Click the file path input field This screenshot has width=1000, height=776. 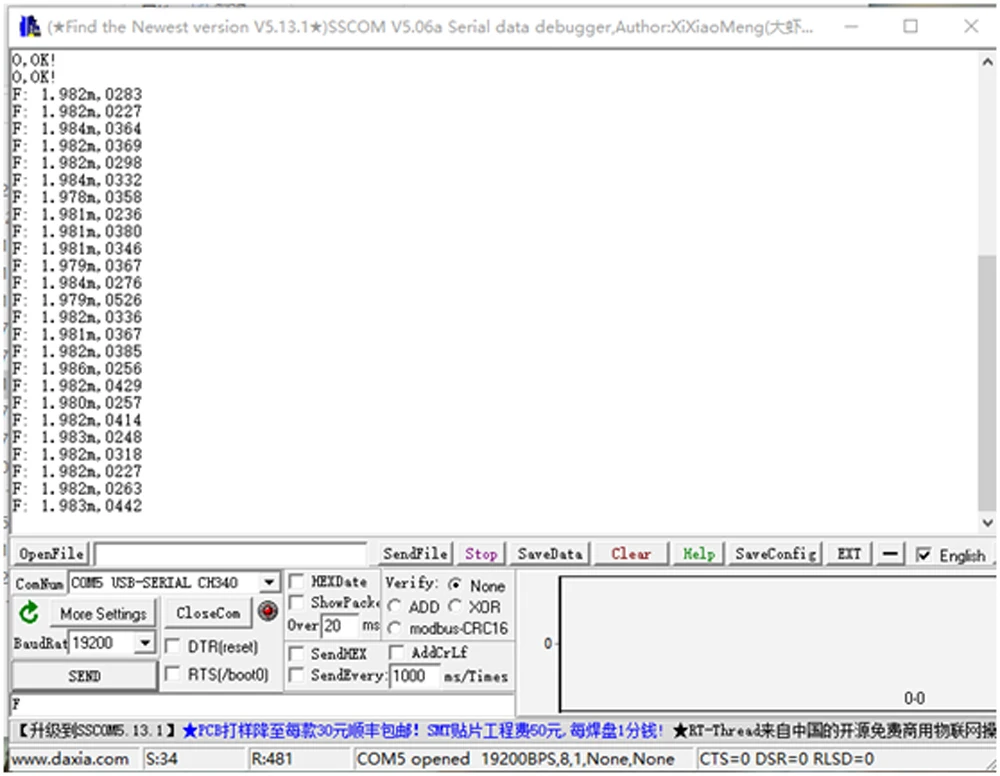(230, 553)
